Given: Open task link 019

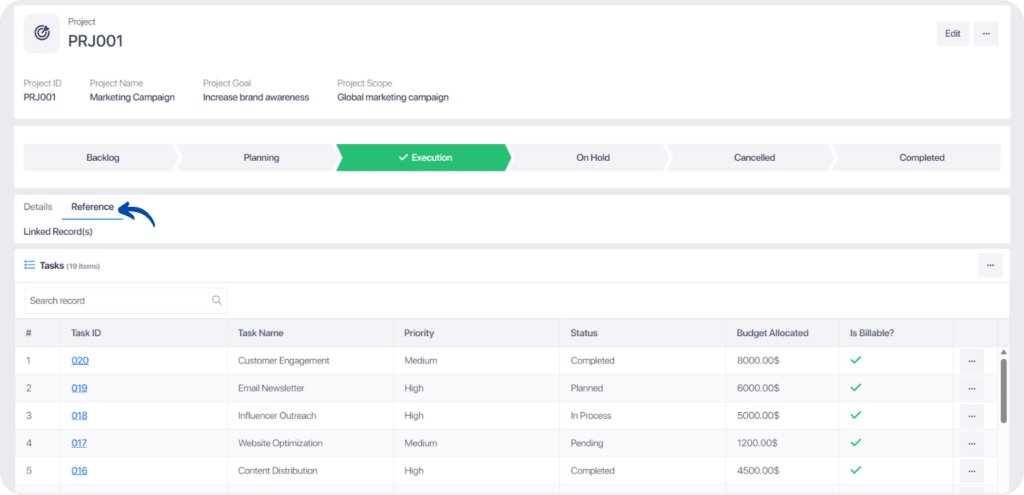Looking at the screenshot, I should click(x=80, y=388).
